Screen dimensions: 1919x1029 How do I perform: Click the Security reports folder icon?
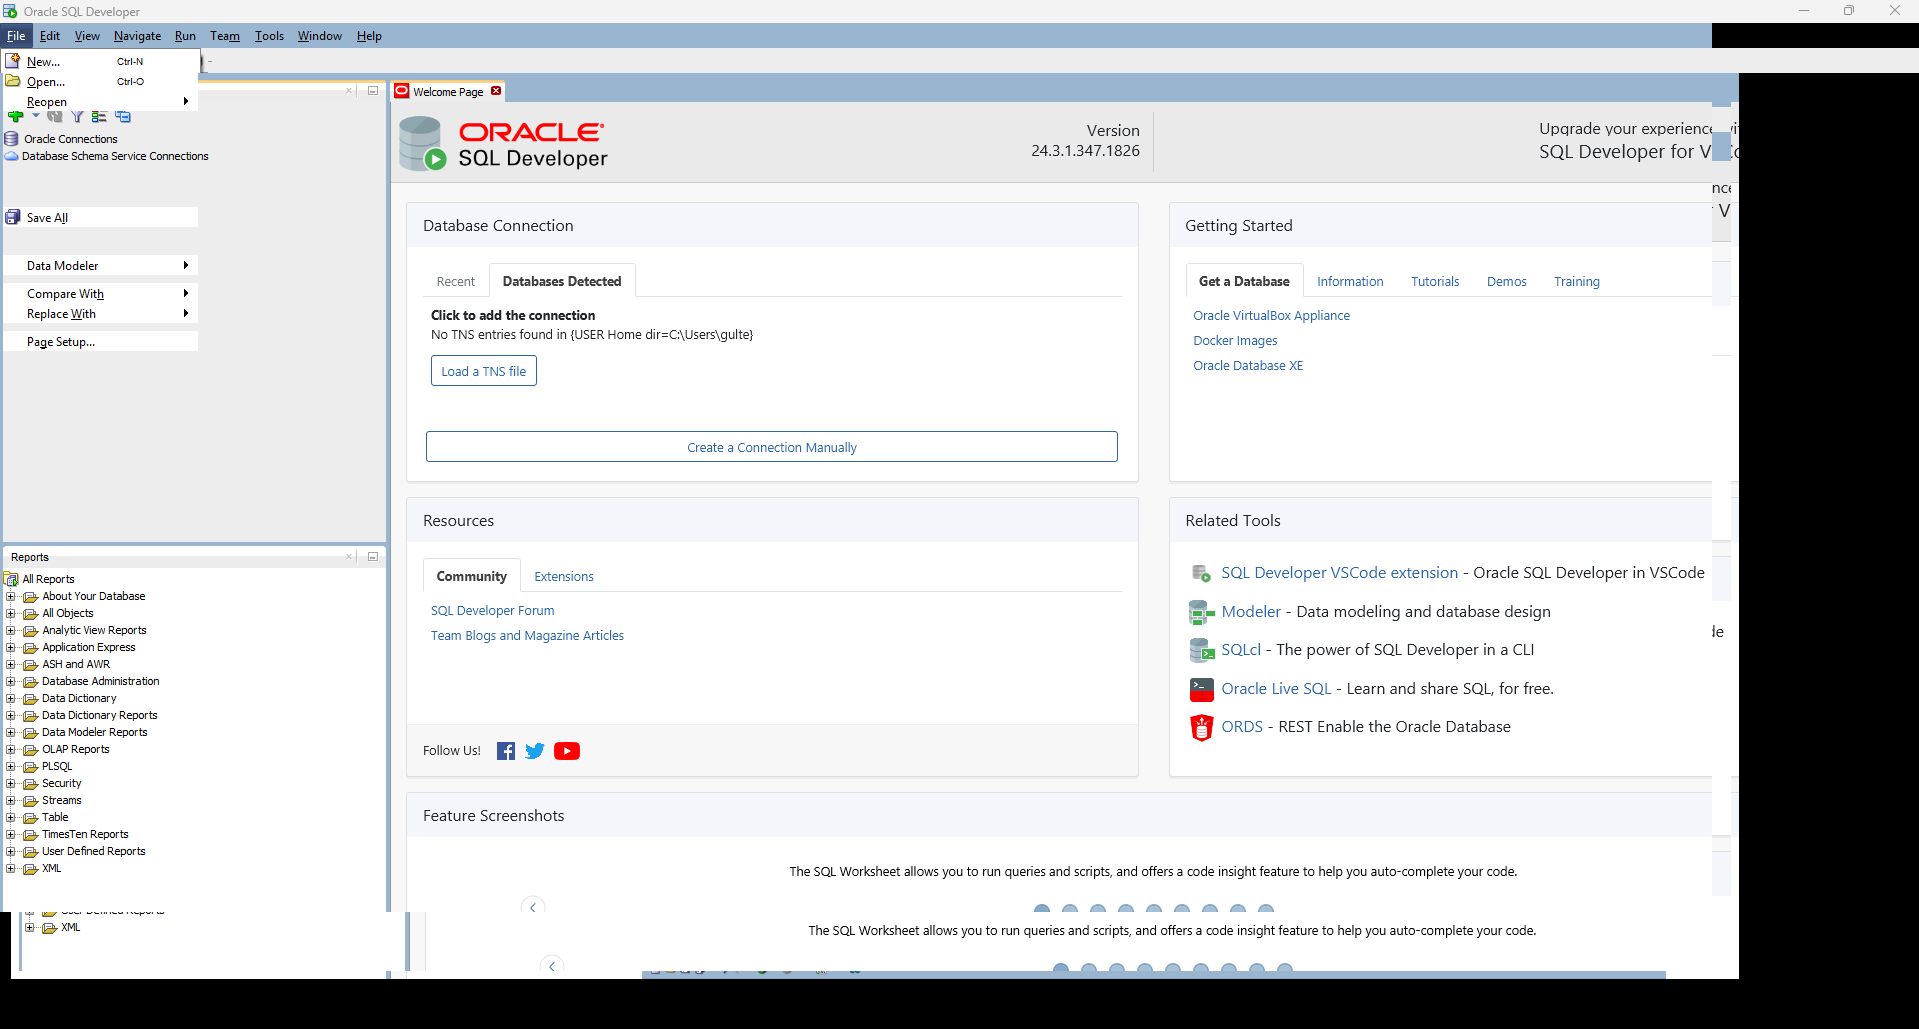point(30,784)
